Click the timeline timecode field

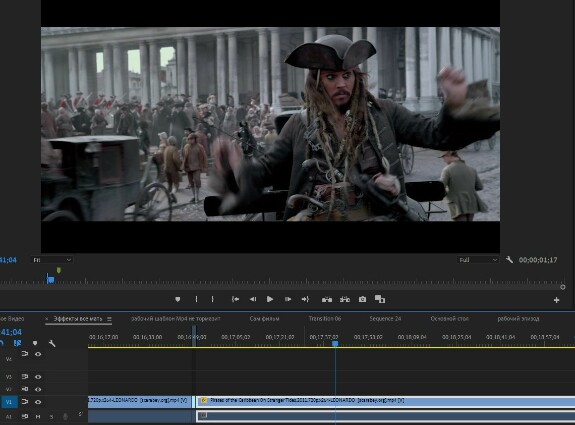click(x=11, y=332)
